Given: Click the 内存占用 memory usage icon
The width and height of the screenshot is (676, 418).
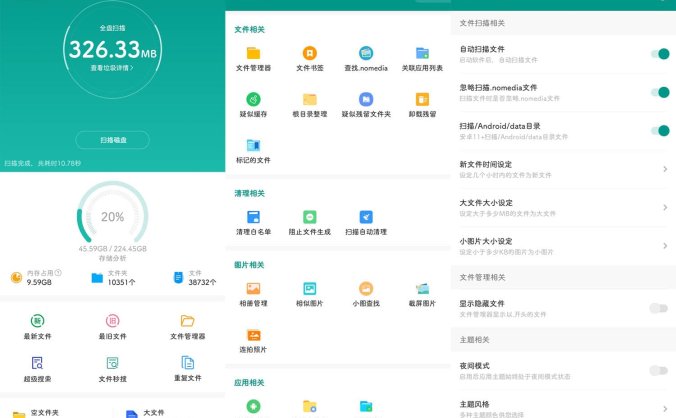Looking at the screenshot, I should [x=16, y=278].
